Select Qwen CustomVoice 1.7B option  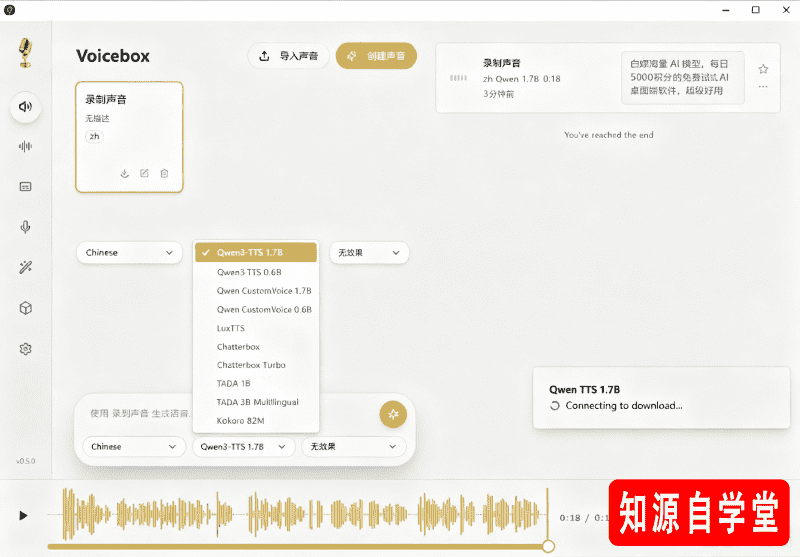[x=256, y=291]
